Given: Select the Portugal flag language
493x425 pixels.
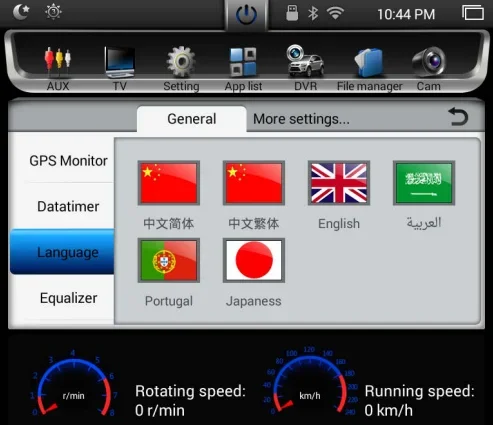Looking at the screenshot, I should (x=169, y=260).
